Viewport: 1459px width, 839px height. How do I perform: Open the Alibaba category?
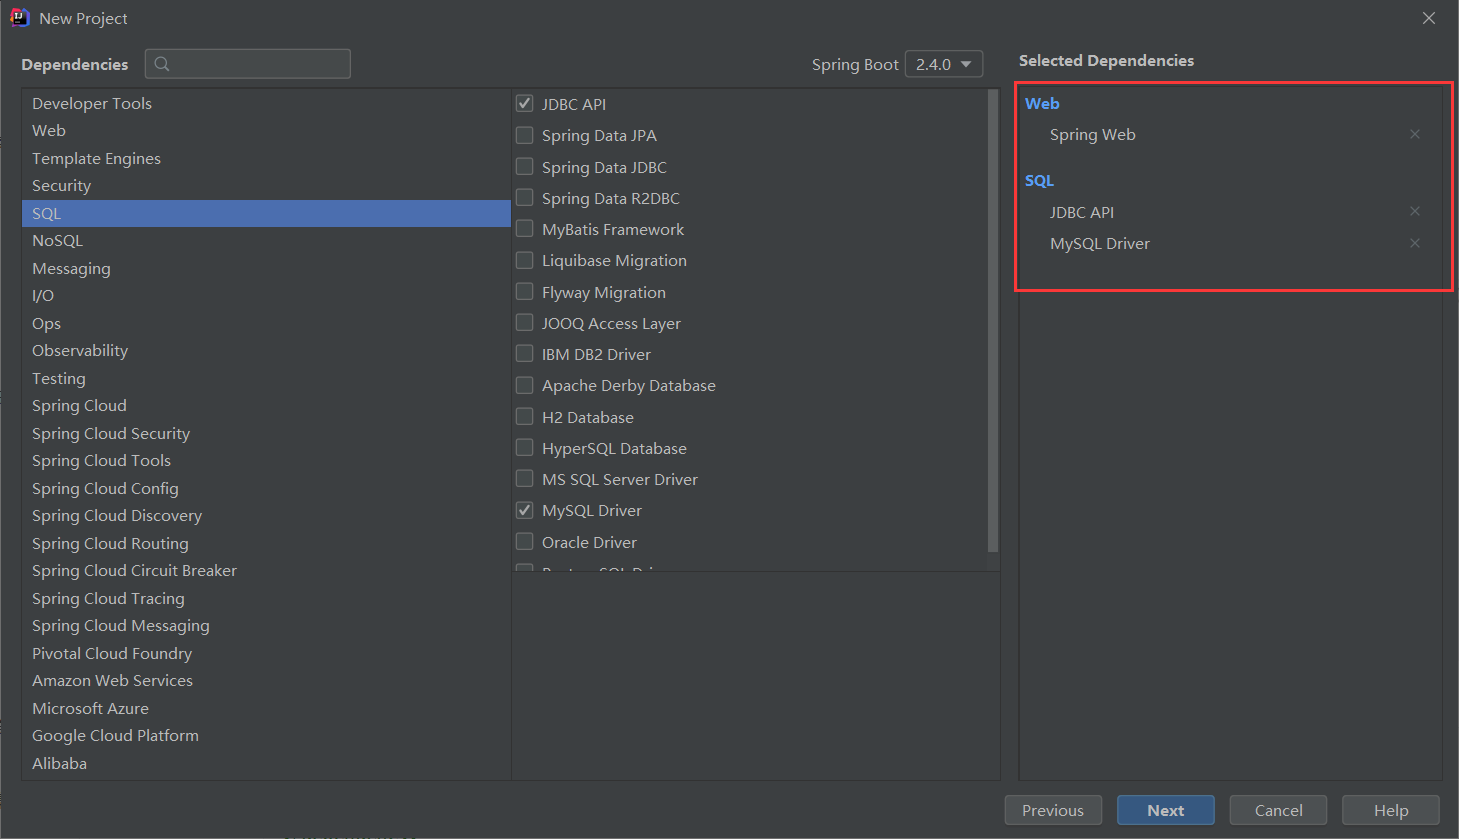(x=266, y=763)
